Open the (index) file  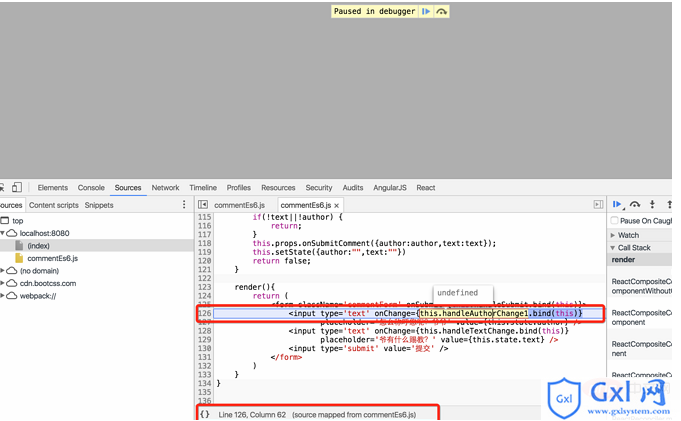(38, 246)
